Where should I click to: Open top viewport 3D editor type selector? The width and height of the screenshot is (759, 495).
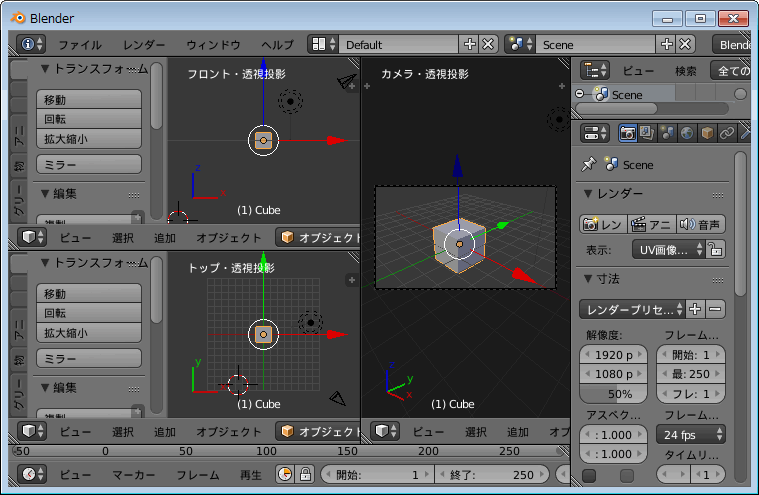(x=32, y=237)
